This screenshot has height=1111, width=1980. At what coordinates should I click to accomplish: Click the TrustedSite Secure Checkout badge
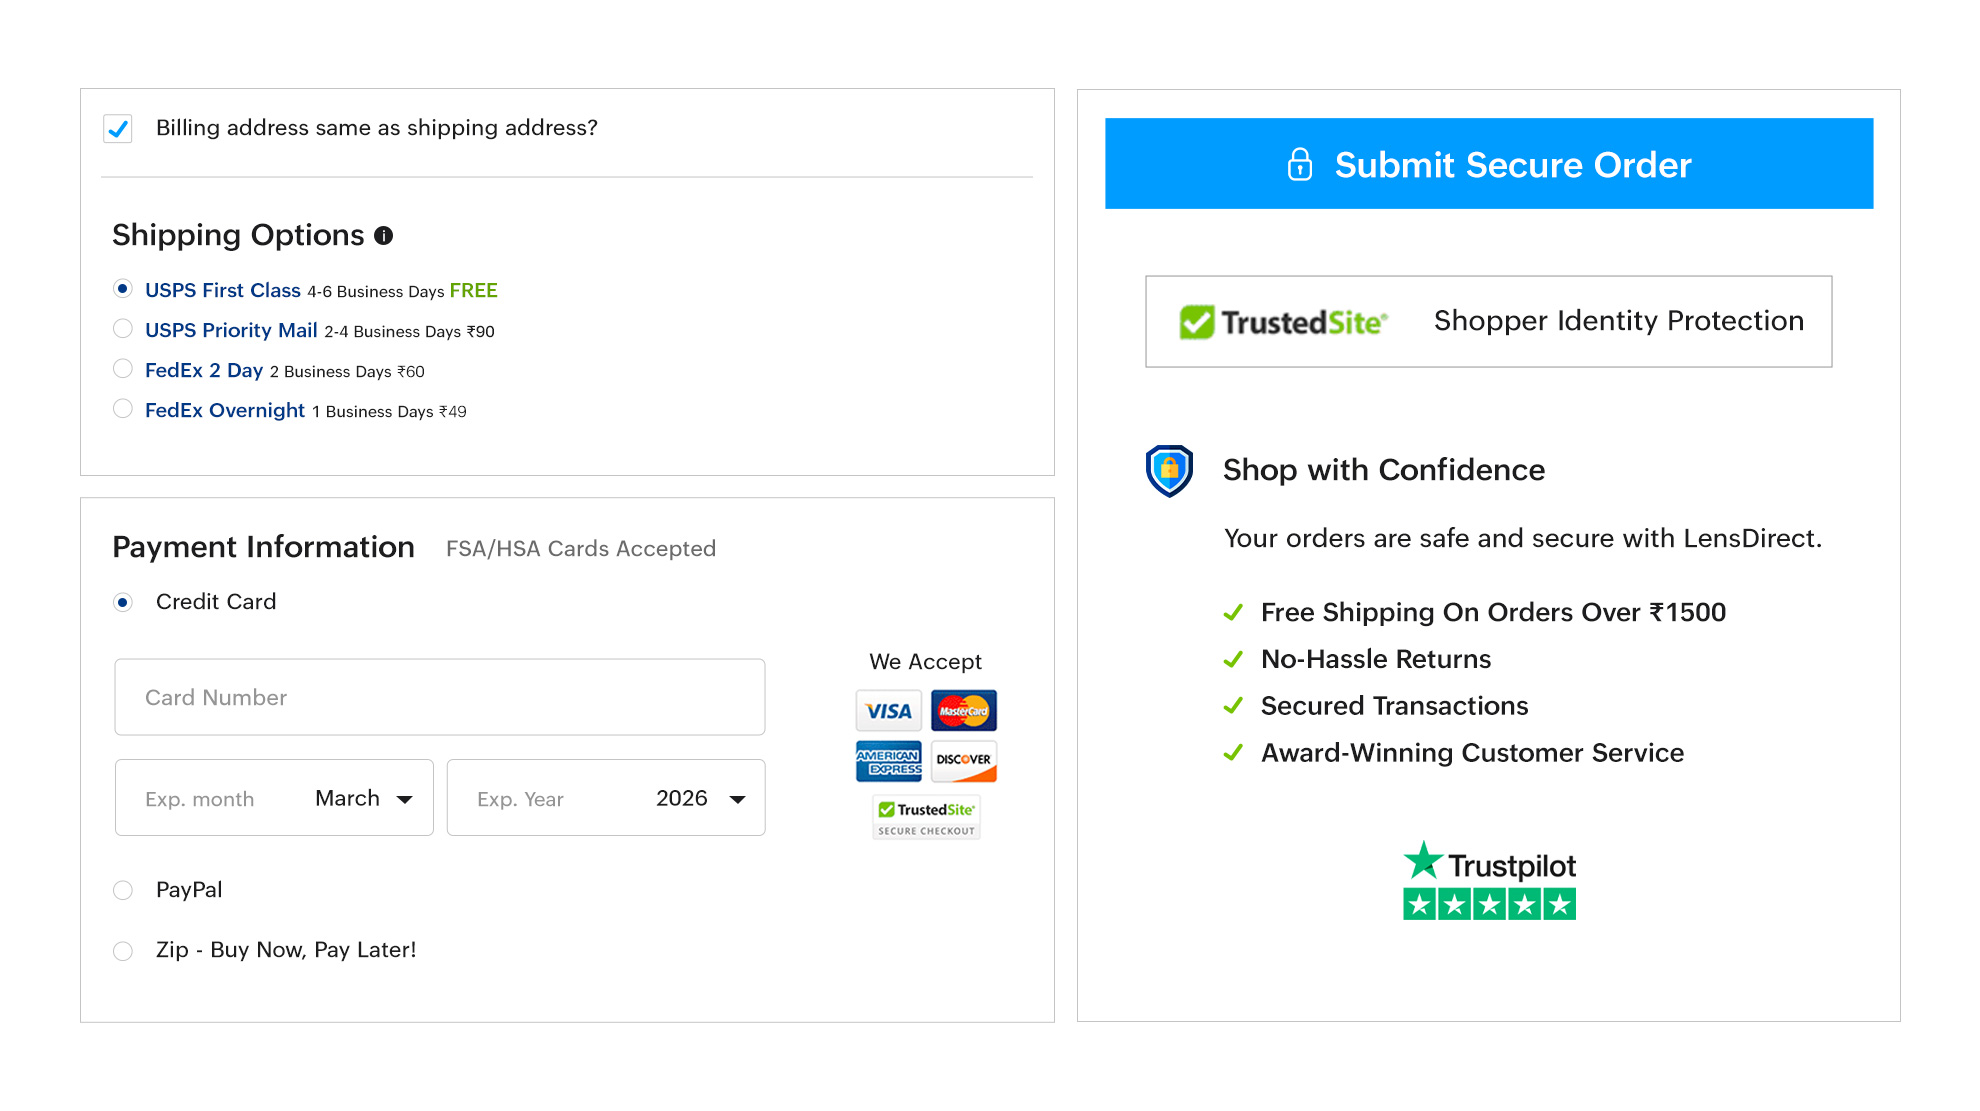pos(925,816)
